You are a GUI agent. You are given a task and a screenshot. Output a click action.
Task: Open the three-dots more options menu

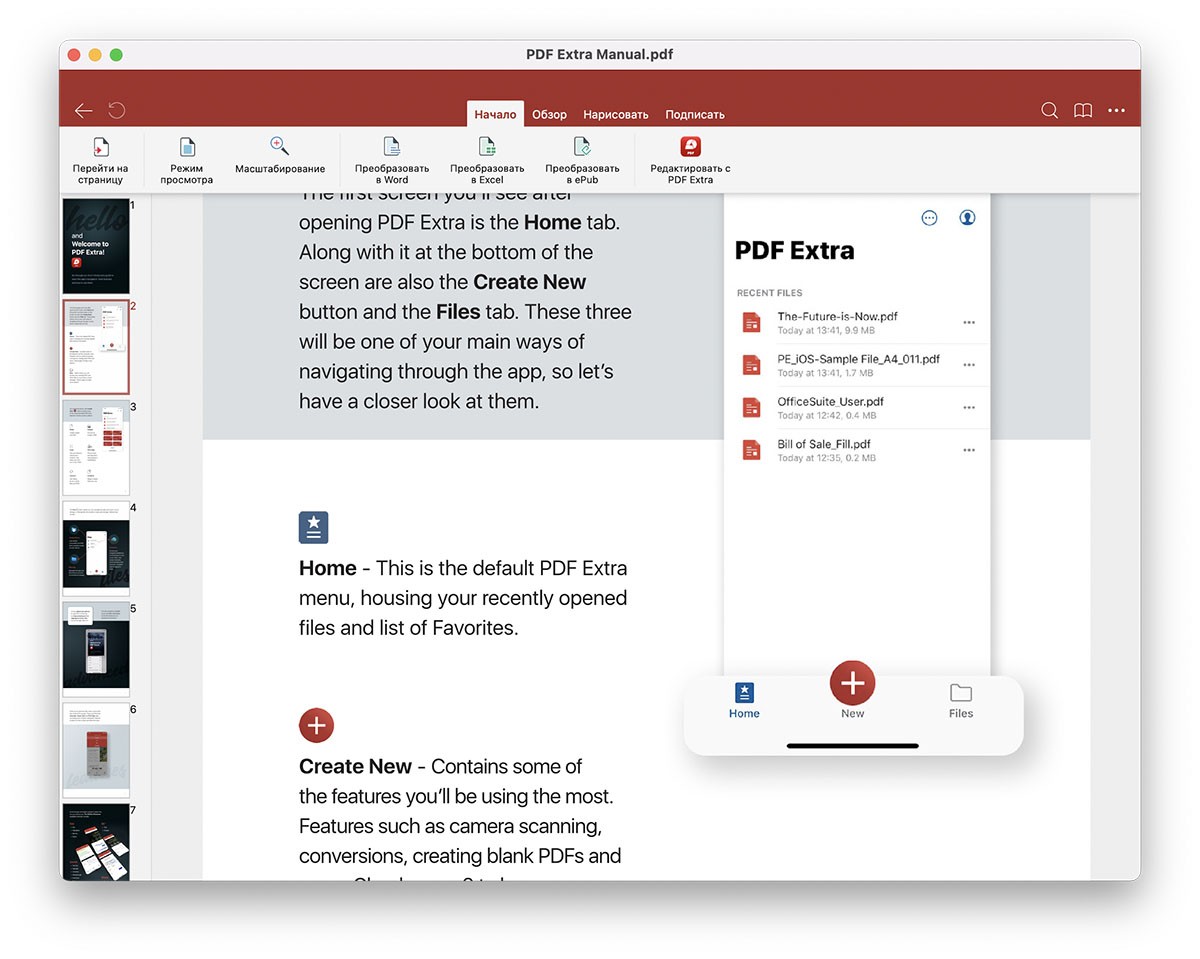coord(1117,111)
